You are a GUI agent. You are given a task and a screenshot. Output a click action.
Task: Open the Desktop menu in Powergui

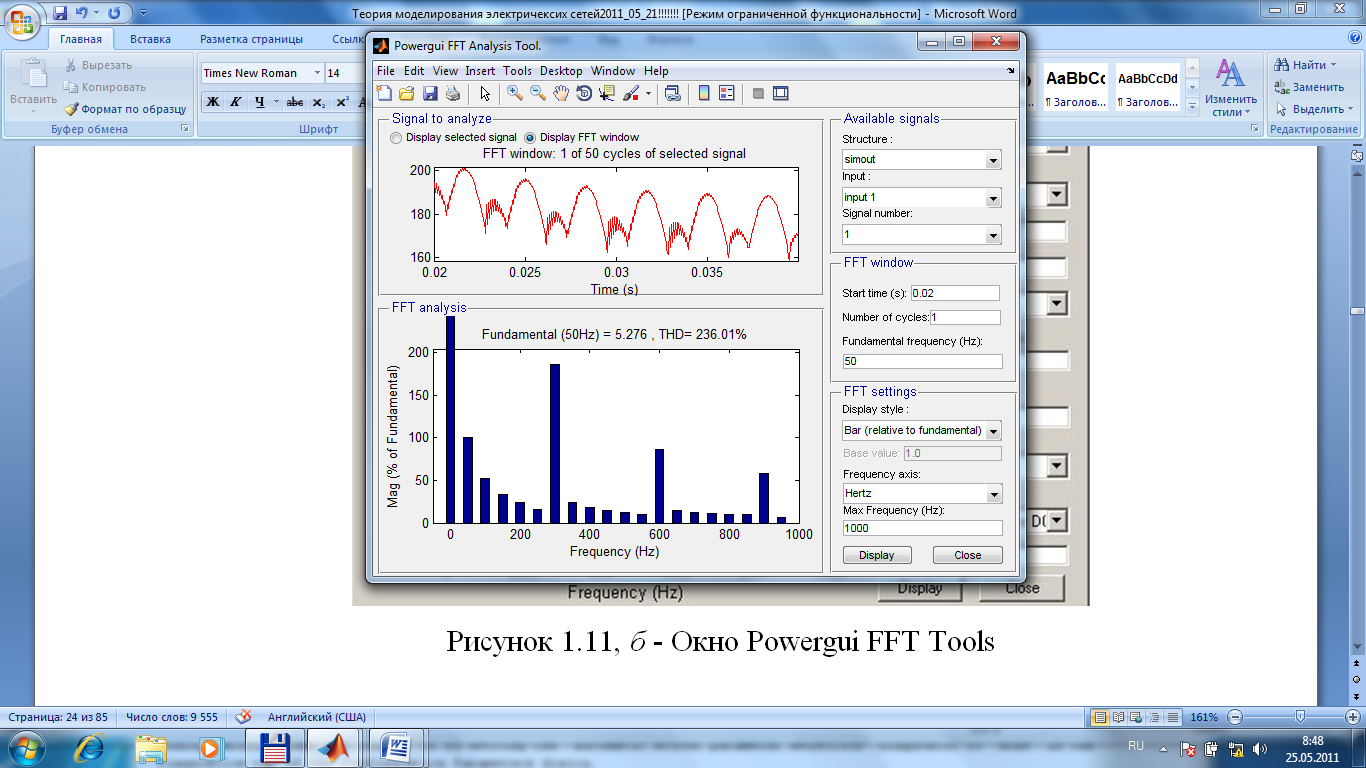(x=561, y=71)
